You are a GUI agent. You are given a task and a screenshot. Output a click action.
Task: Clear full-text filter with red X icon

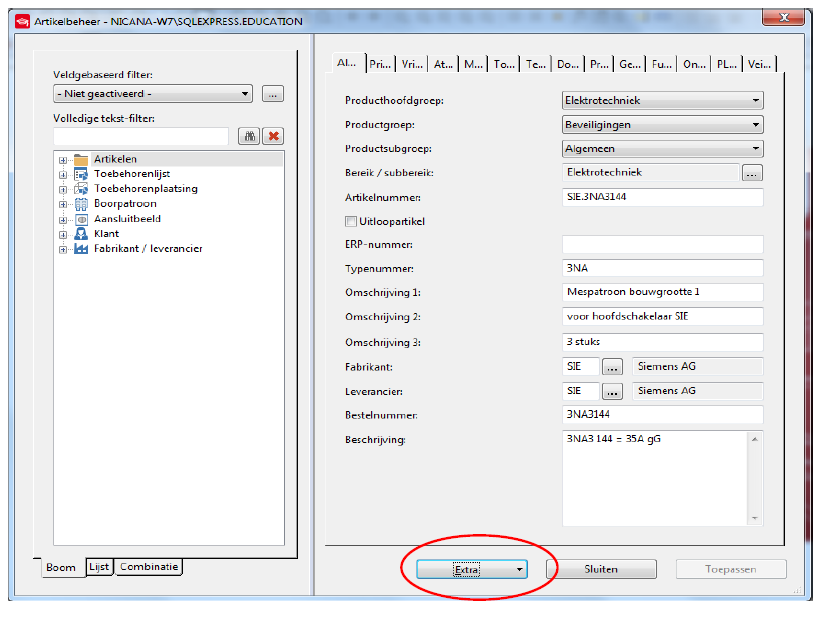pos(274,136)
